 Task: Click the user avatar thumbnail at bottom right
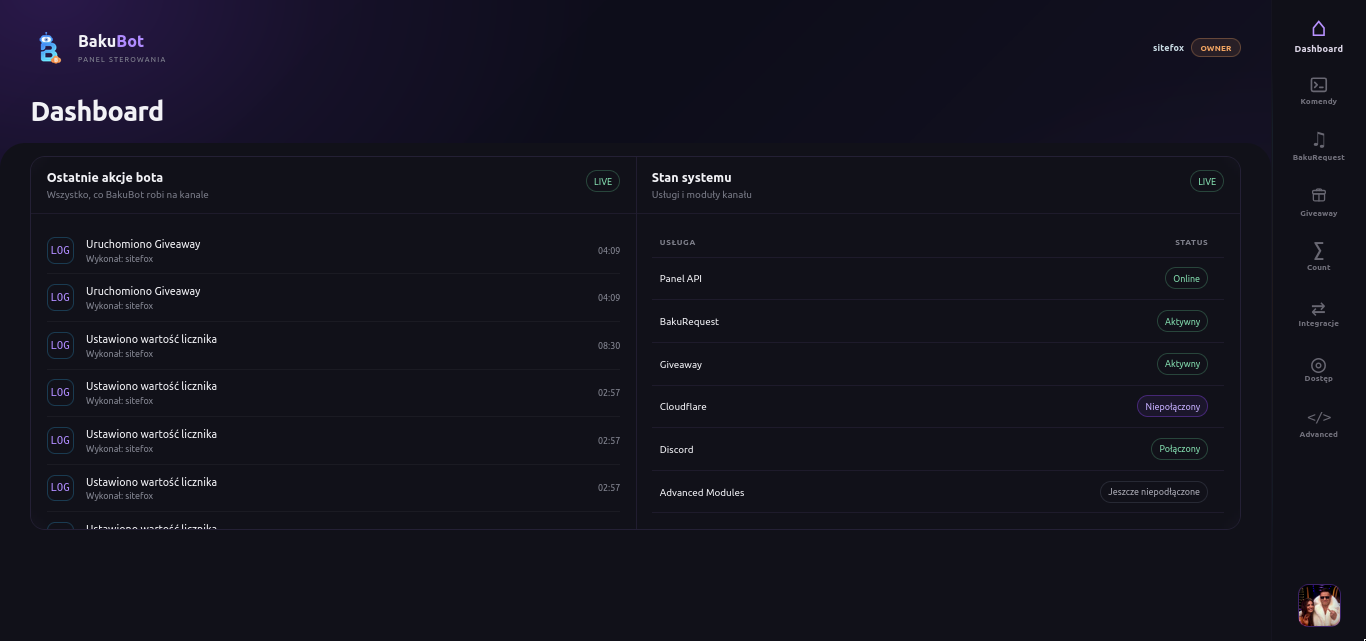tap(1318, 605)
